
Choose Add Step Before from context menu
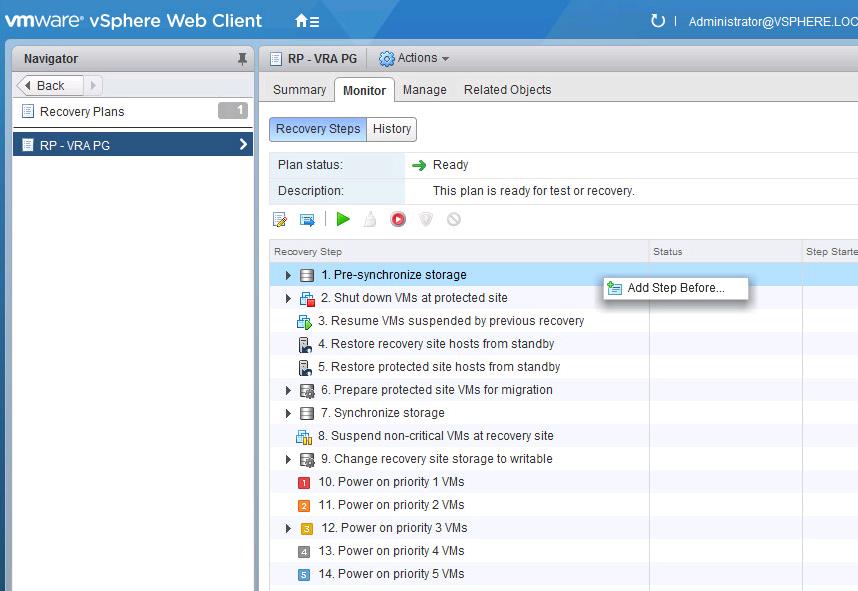(676, 288)
